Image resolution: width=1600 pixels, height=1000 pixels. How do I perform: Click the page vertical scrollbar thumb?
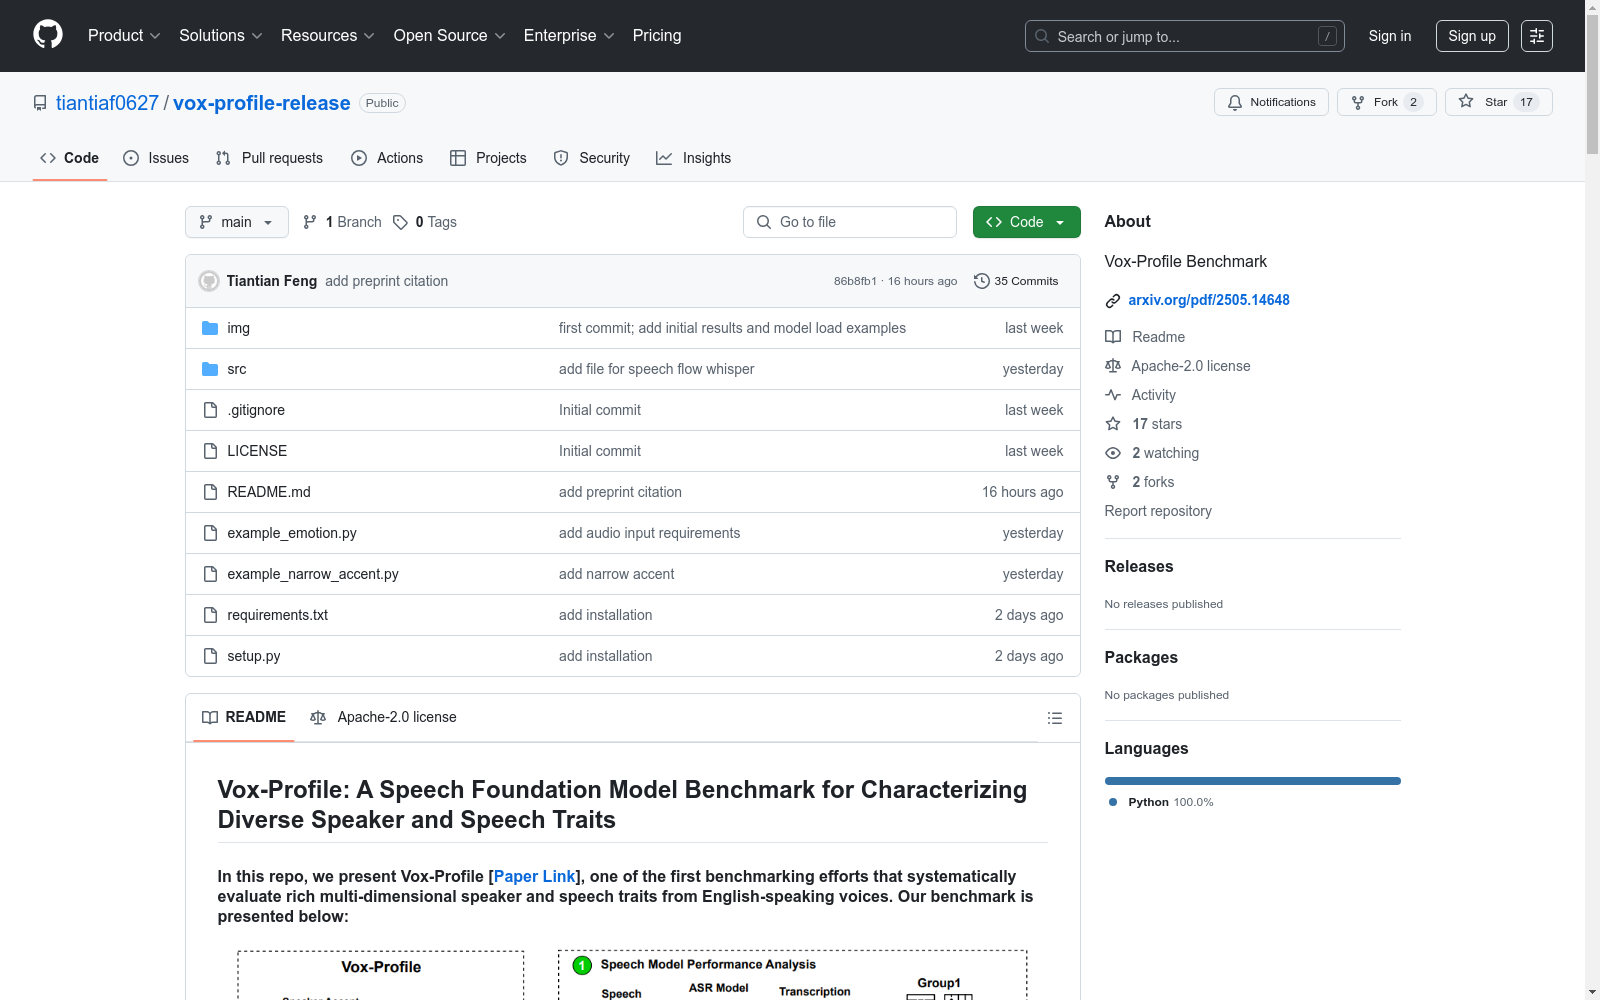point(1592,85)
